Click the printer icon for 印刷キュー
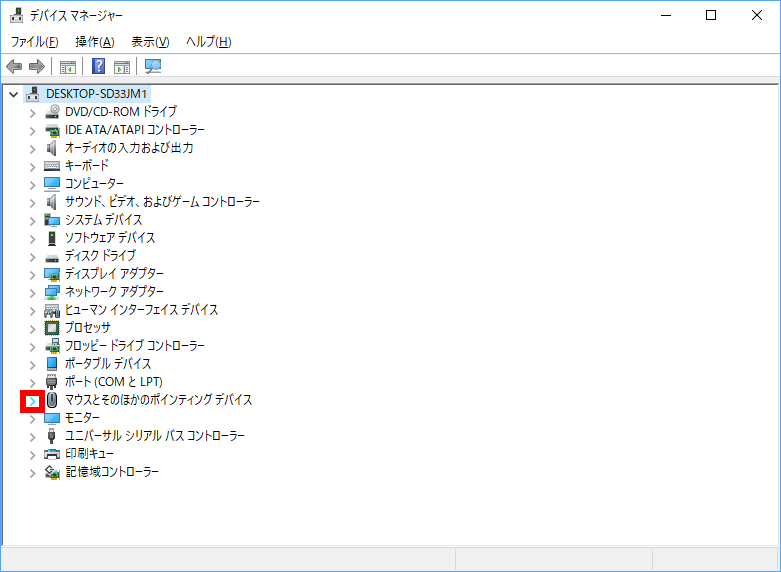This screenshot has height=572, width=781. (52, 454)
